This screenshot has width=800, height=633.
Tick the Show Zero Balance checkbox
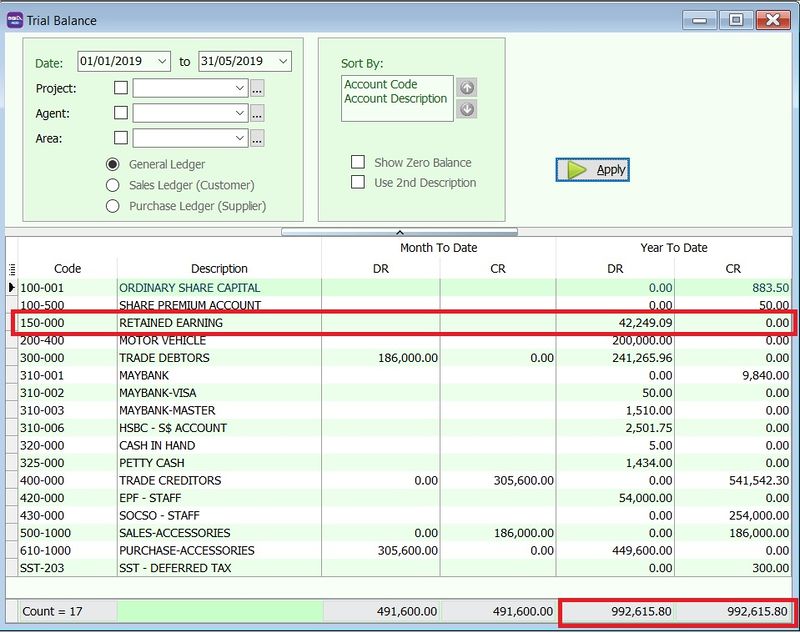pyautogui.click(x=358, y=162)
